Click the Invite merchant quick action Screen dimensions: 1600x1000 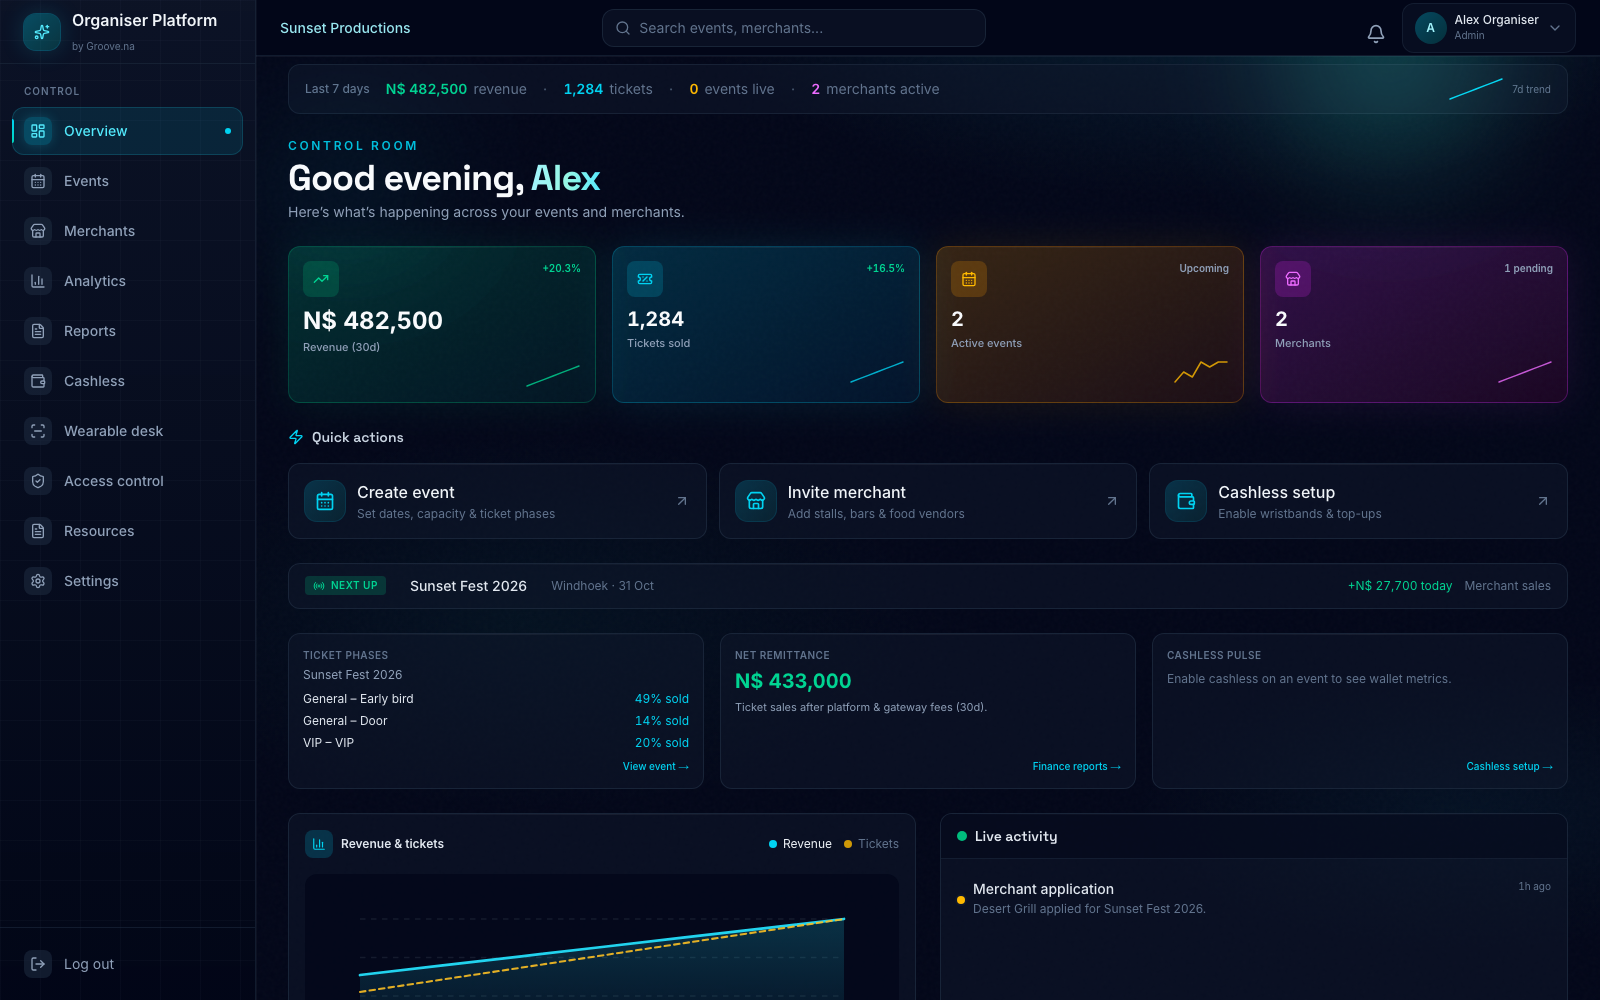(x=928, y=501)
